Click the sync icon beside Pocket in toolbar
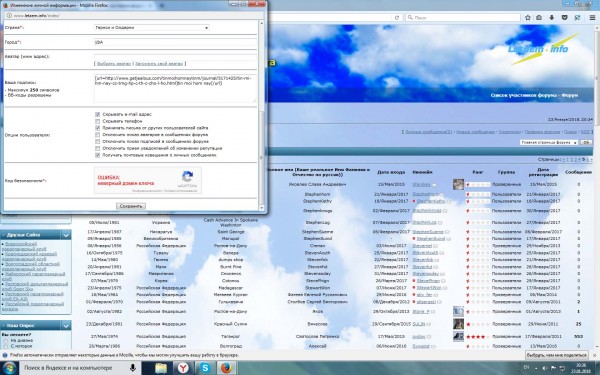This screenshot has height=375, width=600. 577,18
